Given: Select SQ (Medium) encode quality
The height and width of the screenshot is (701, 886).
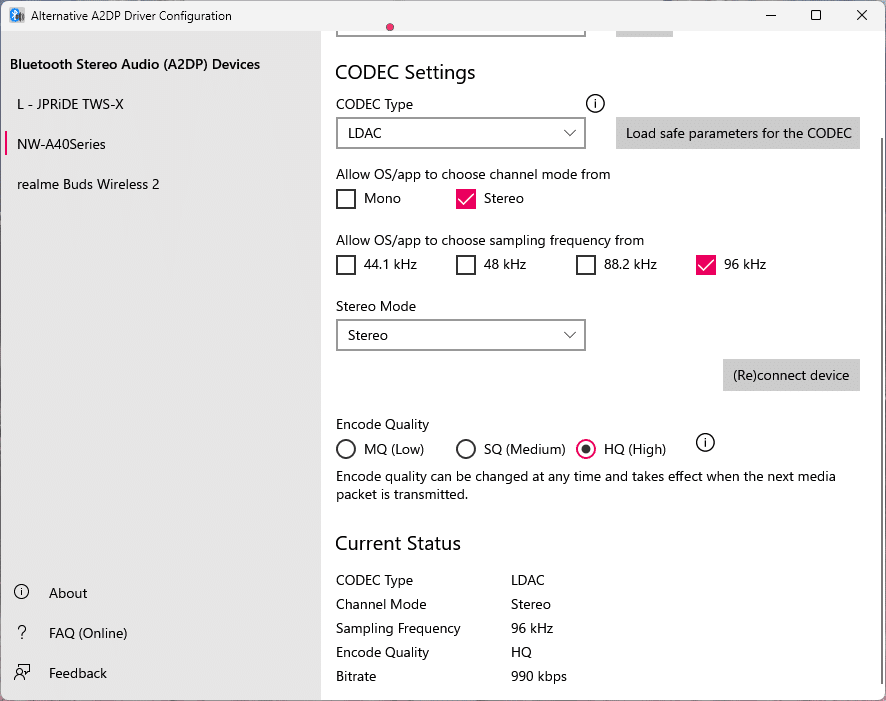Looking at the screenshot, I should click(x=465, y=449).
